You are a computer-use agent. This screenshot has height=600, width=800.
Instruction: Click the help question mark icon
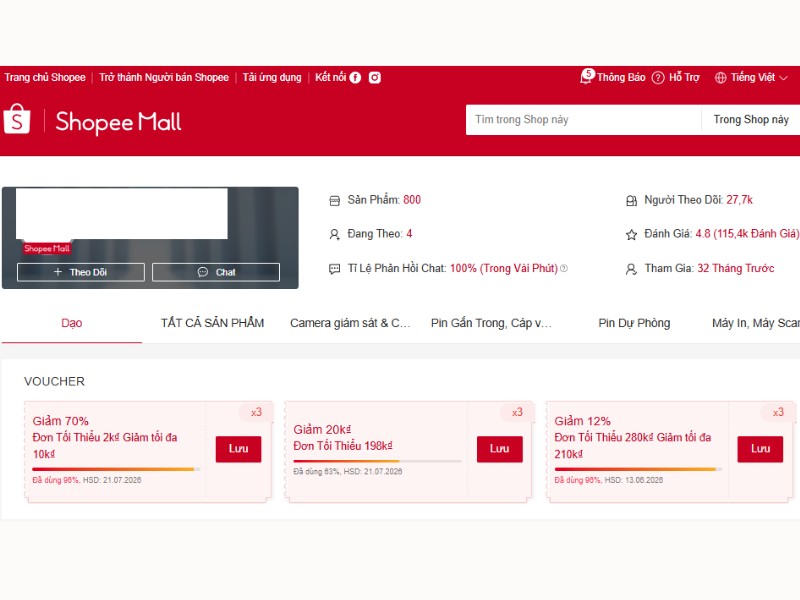[x=658, y=78]
